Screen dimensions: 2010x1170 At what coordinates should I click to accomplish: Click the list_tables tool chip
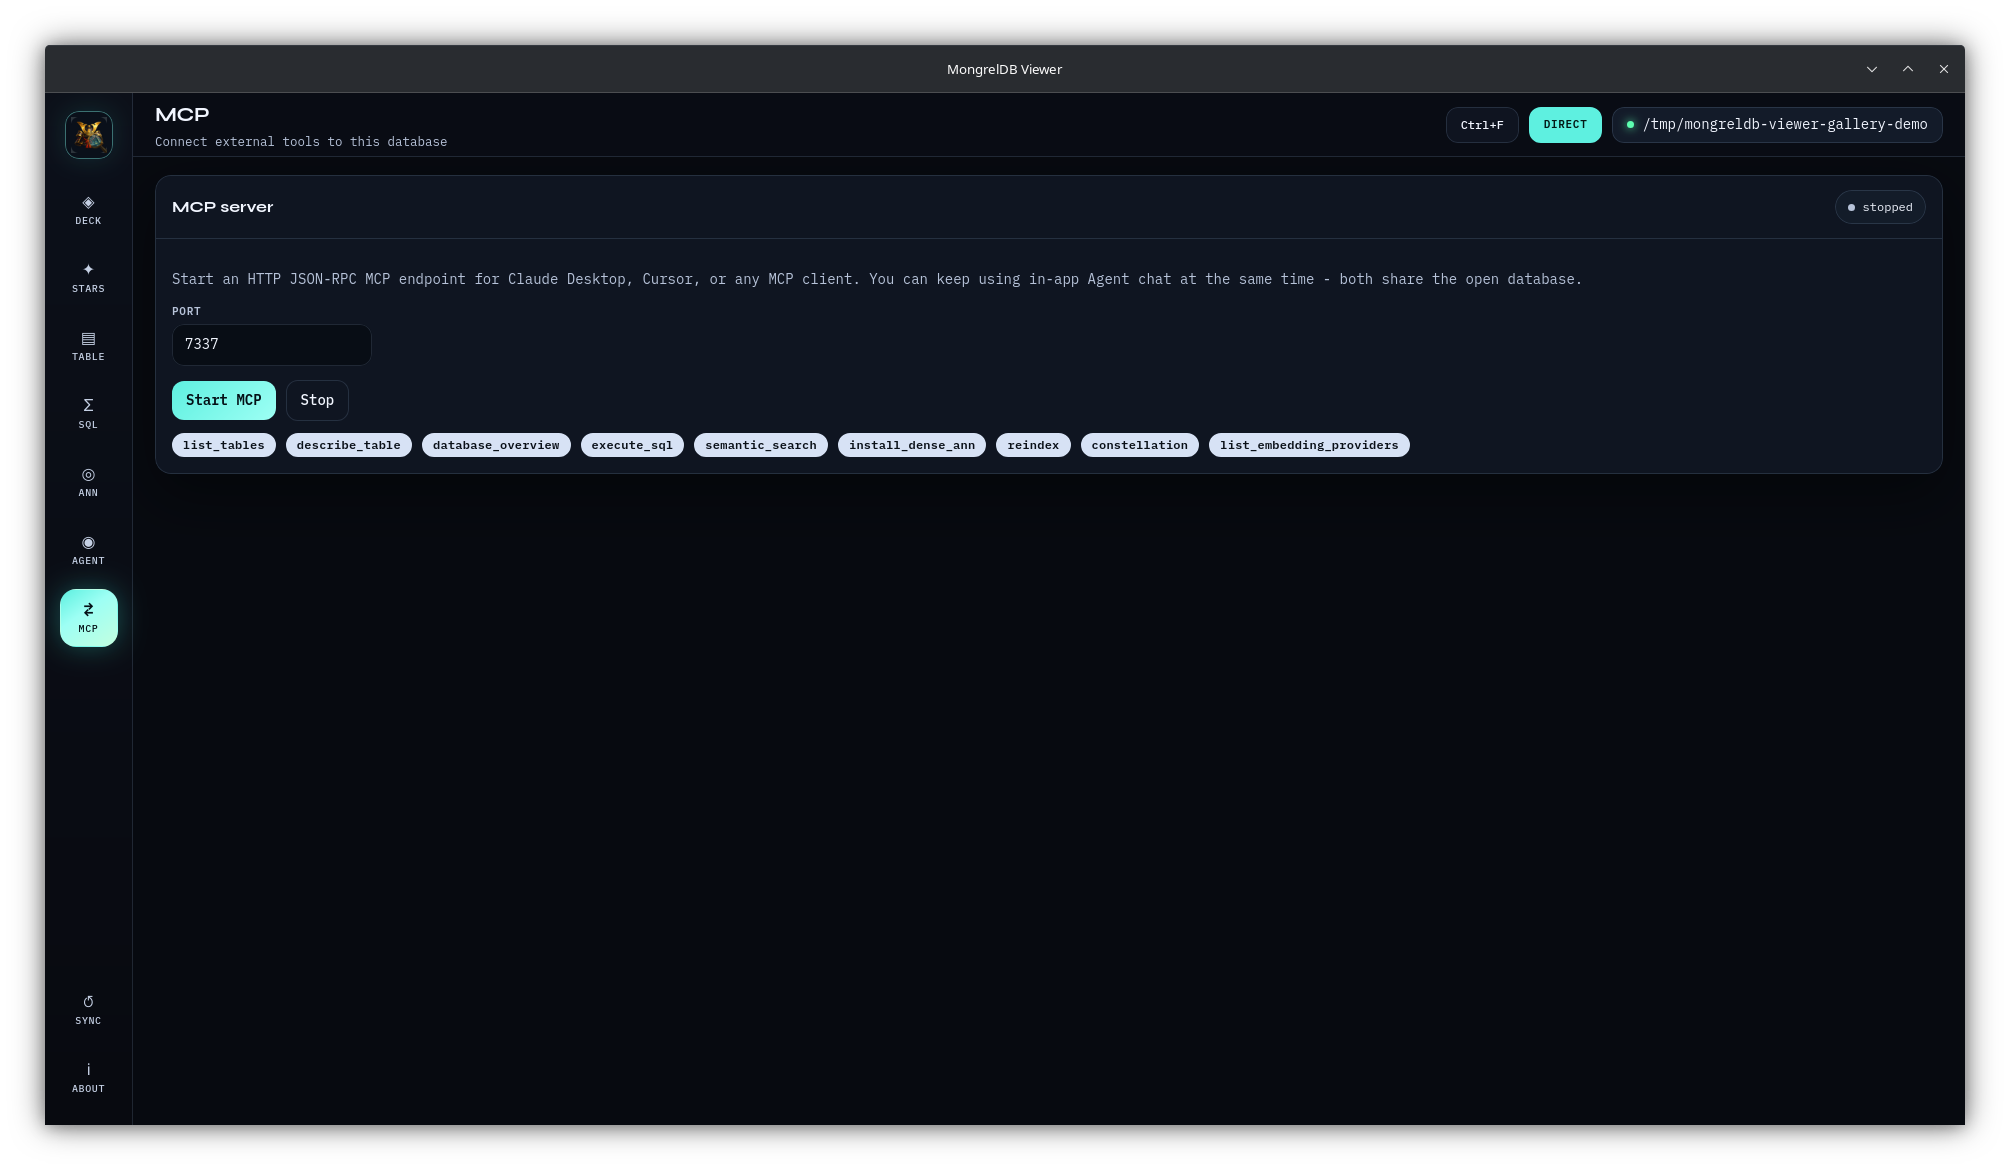pyautogui.click(x=224, y=445)
